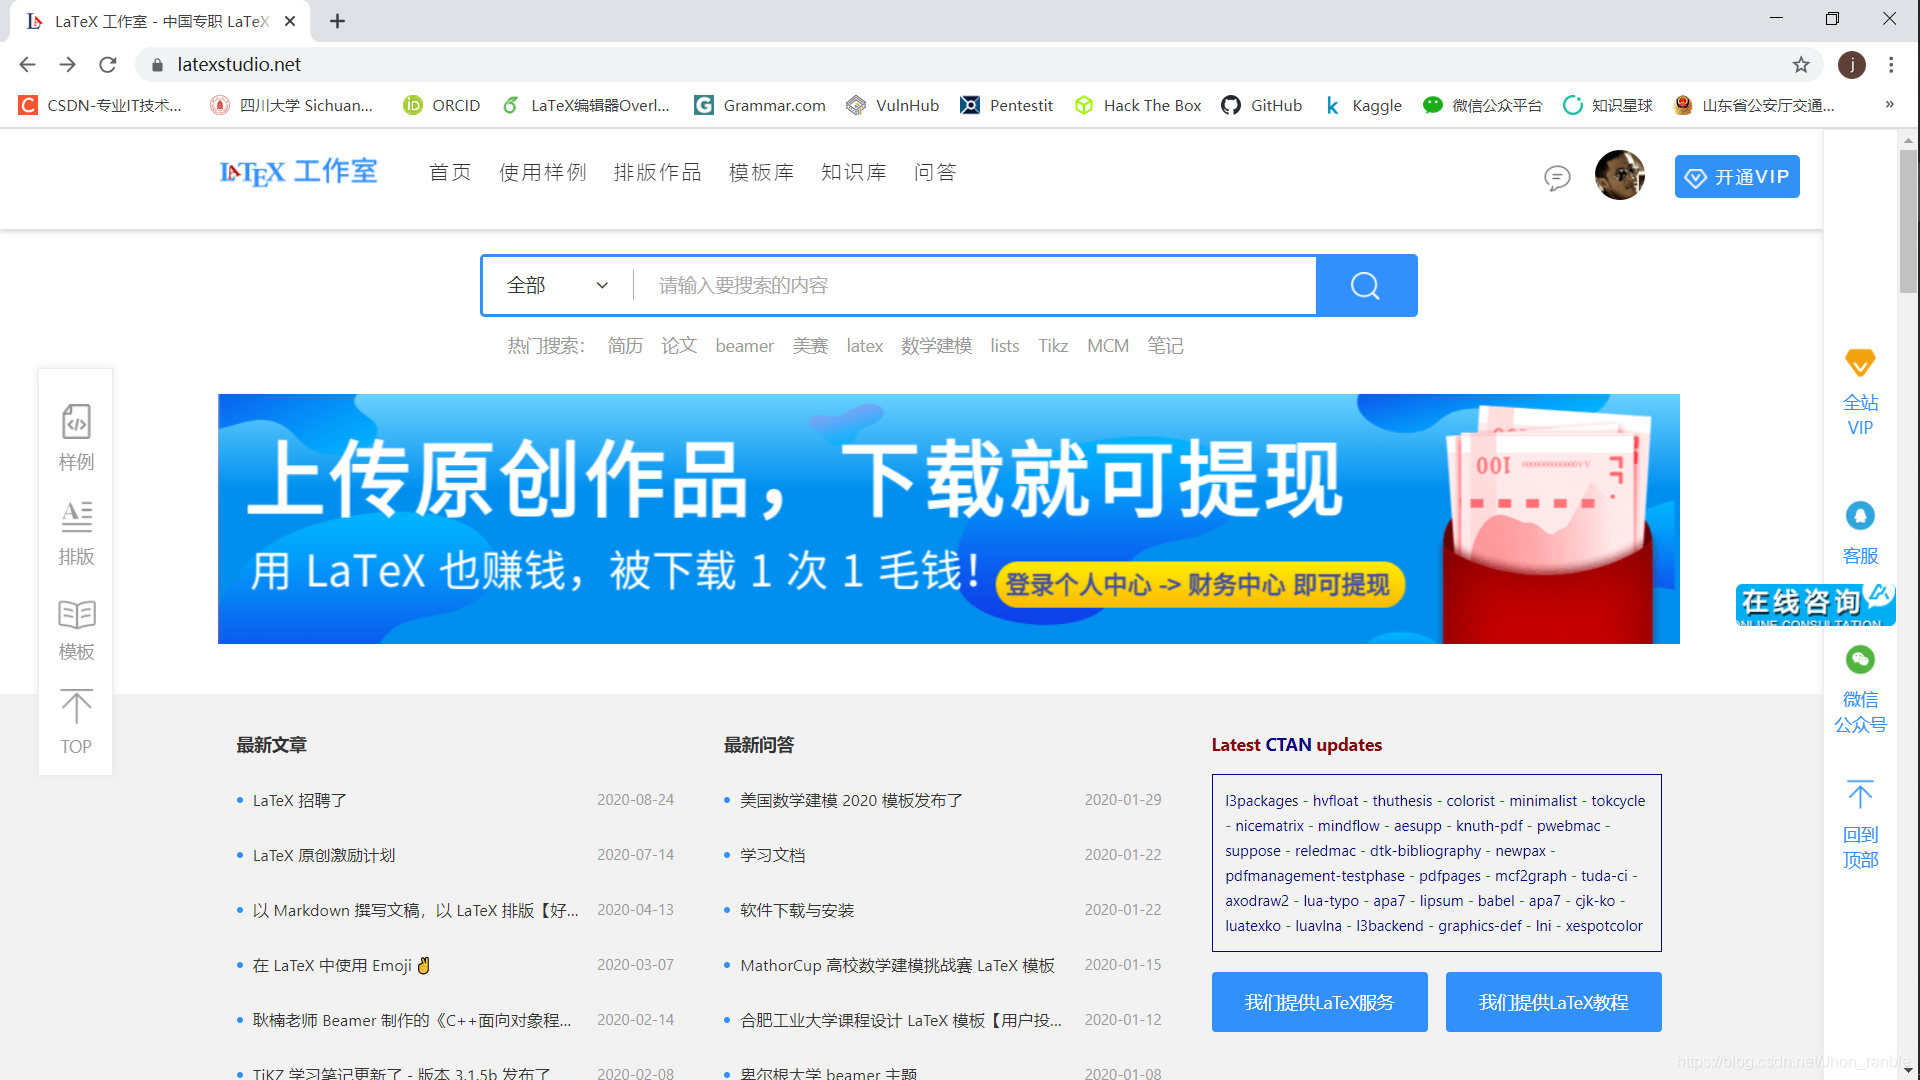Click the 开通VIP button
Viewport: 1920px width, 1080px height.
[1737, 177]
